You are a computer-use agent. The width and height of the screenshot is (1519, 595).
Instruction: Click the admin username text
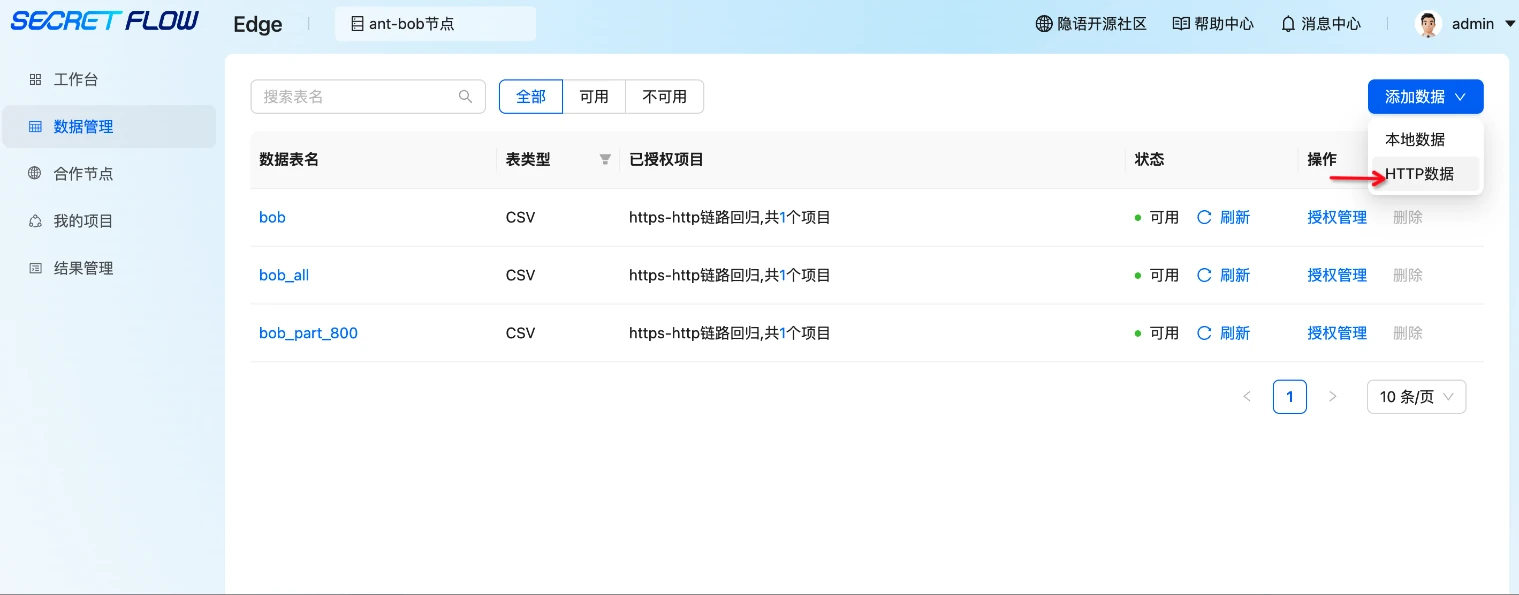(x=1473, y=24)
